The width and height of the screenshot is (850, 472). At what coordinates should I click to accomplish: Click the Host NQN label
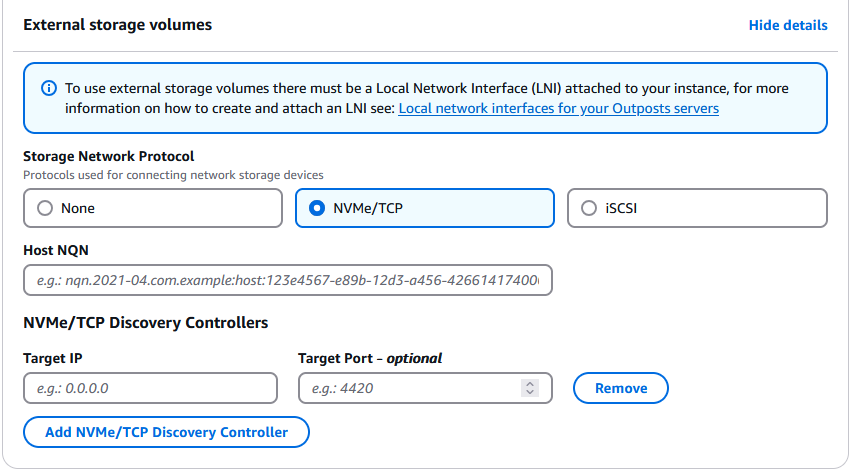pyautogui.click(x=56, y=250)
